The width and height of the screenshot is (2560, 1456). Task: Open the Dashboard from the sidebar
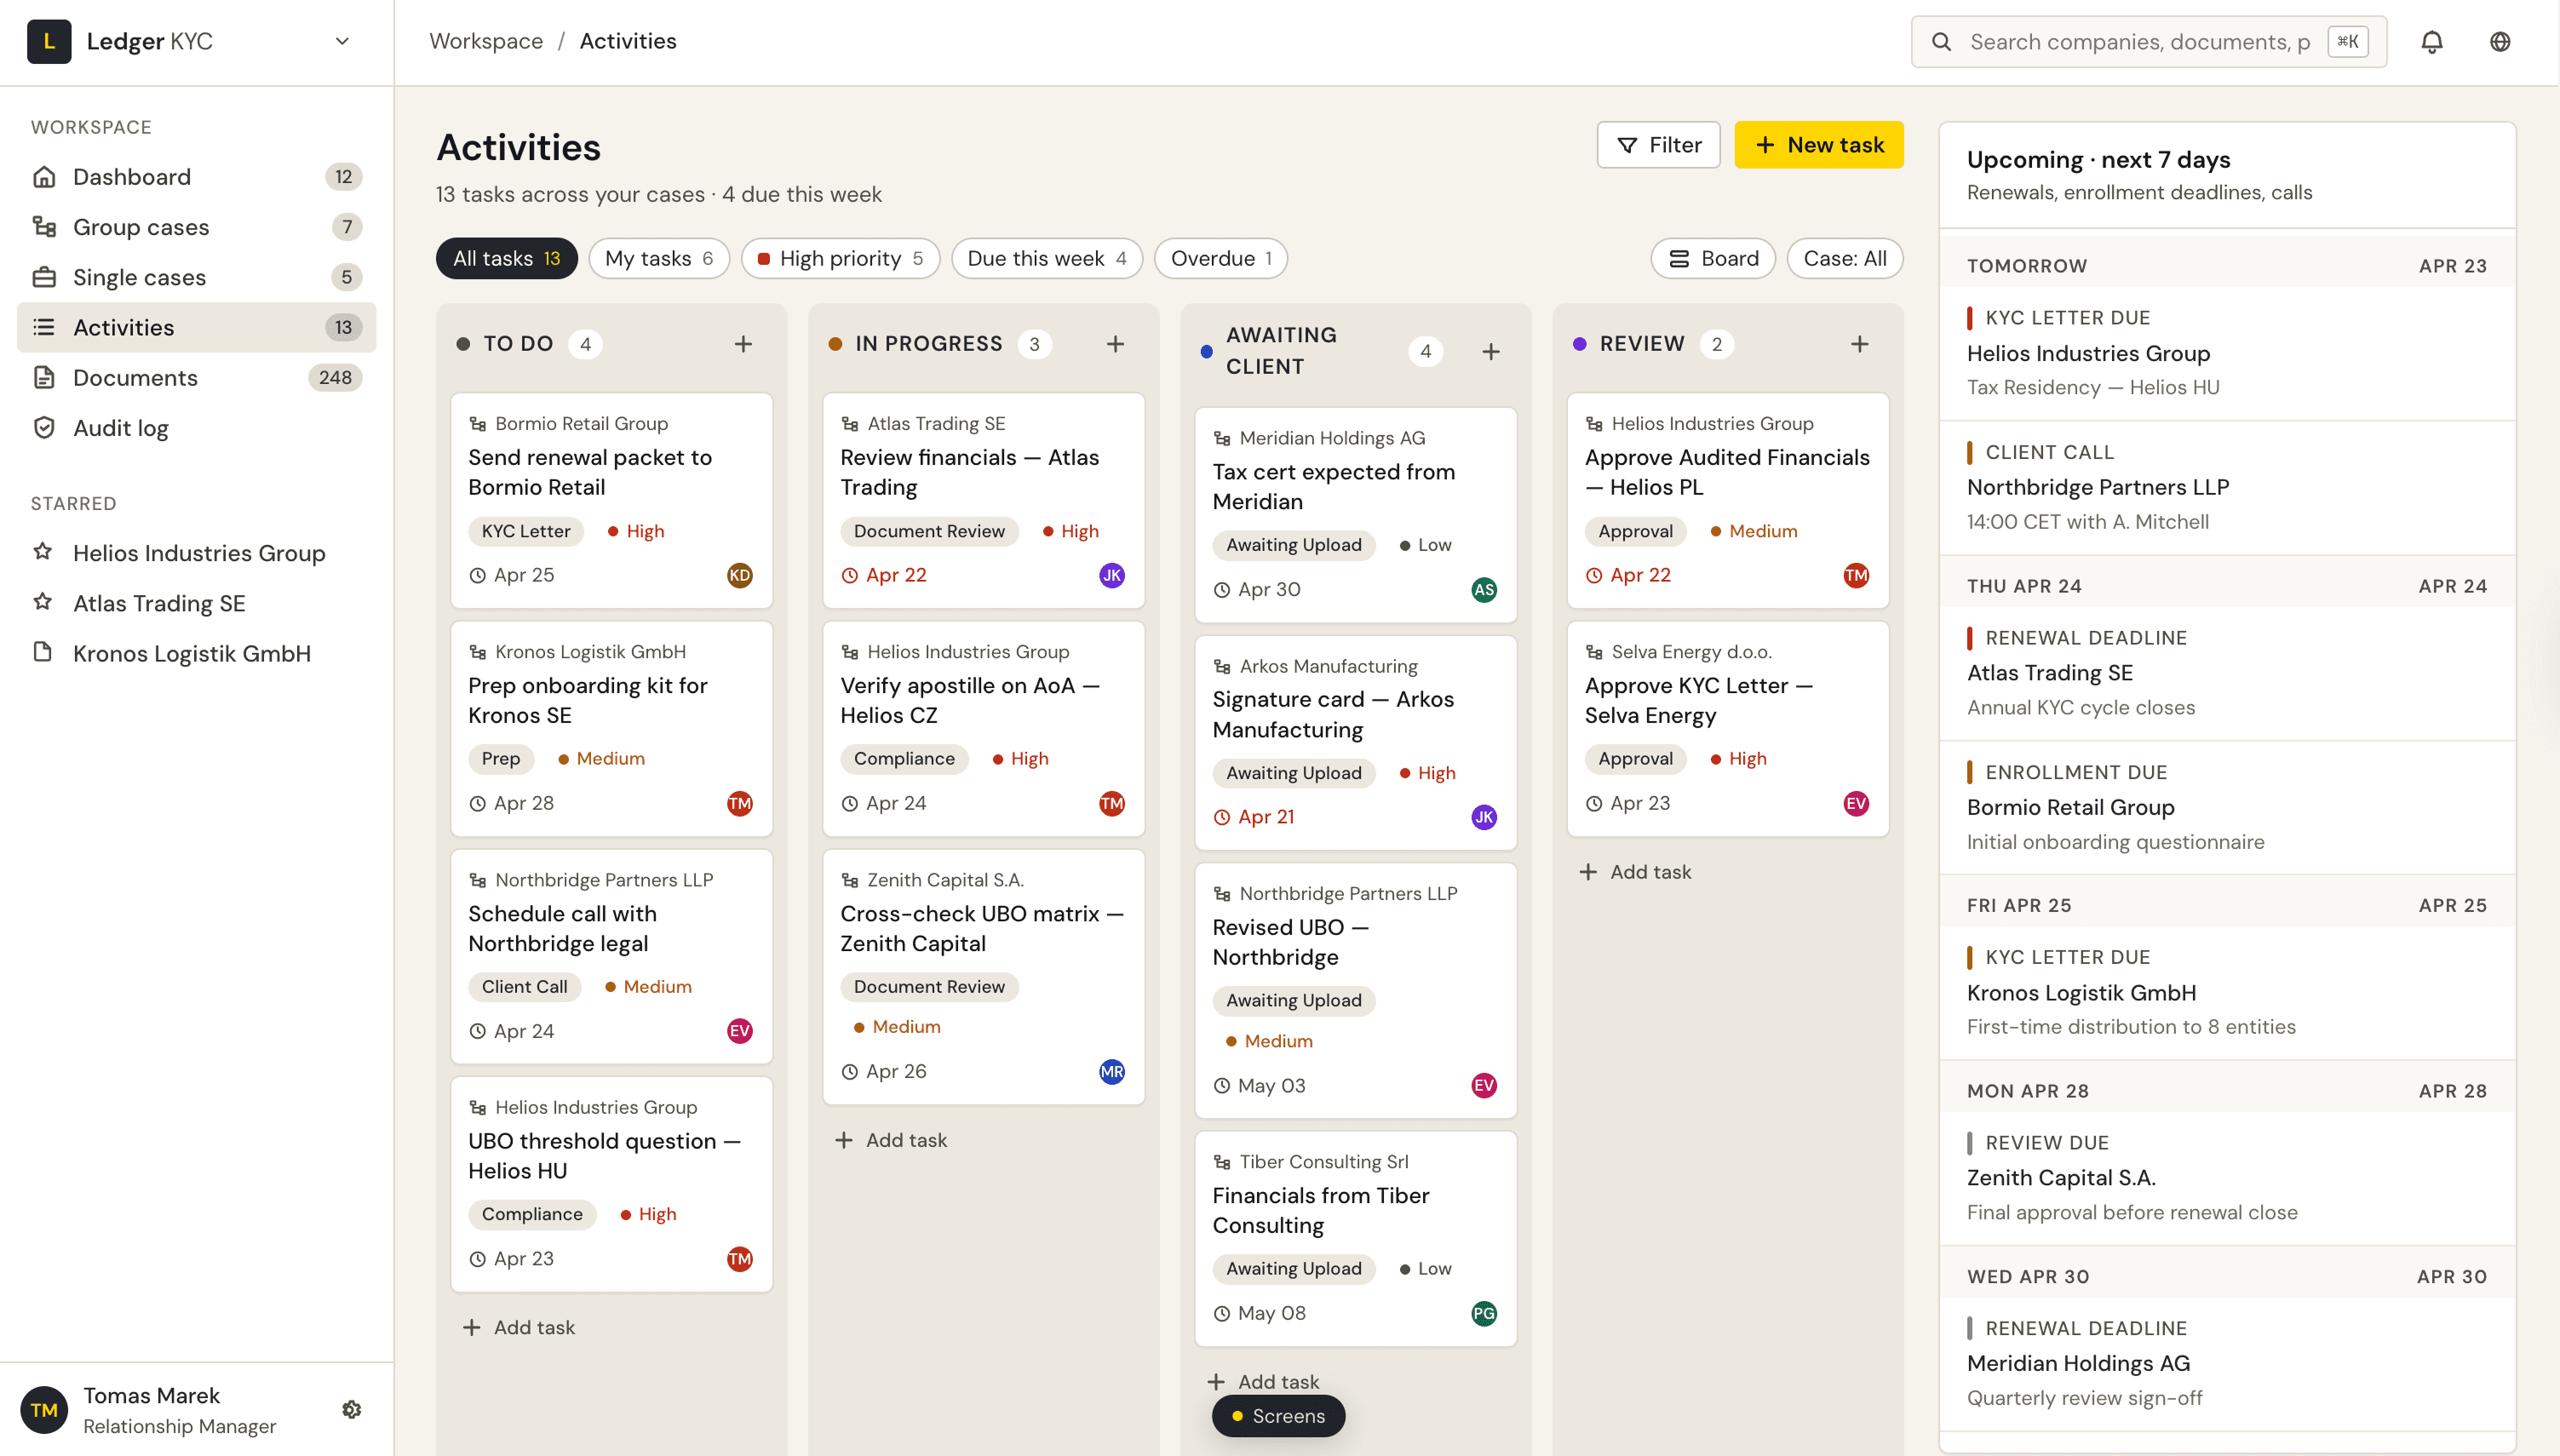tap(131, 176)
